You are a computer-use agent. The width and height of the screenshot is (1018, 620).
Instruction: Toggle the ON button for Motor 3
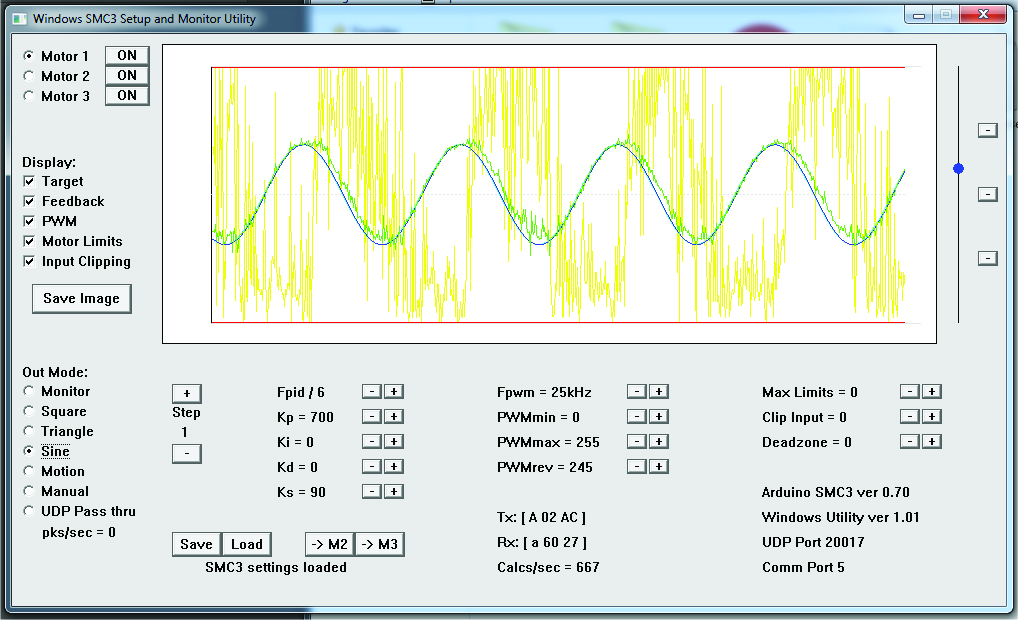point(127,95)
